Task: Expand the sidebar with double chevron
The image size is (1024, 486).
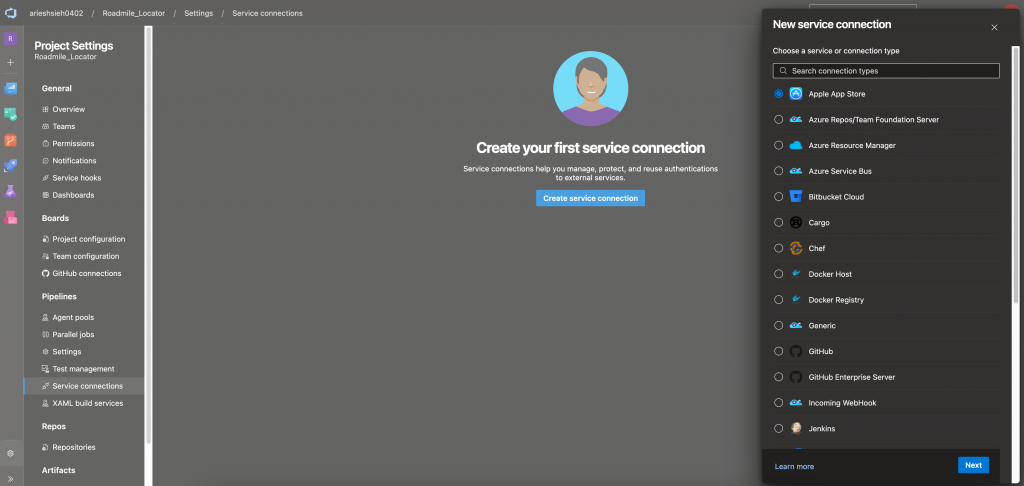Action: click(x=10, y=478)
